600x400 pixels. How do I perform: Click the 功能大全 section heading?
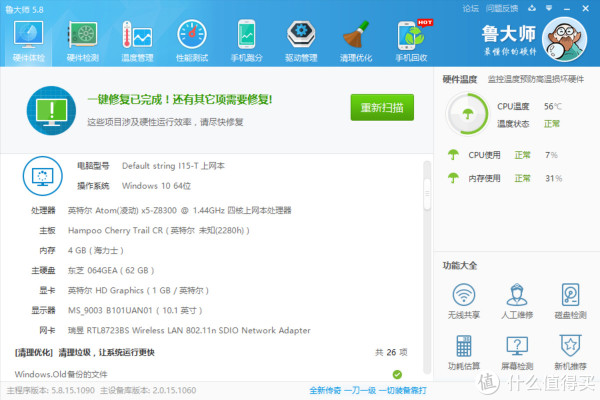click(x=460, y=265)
